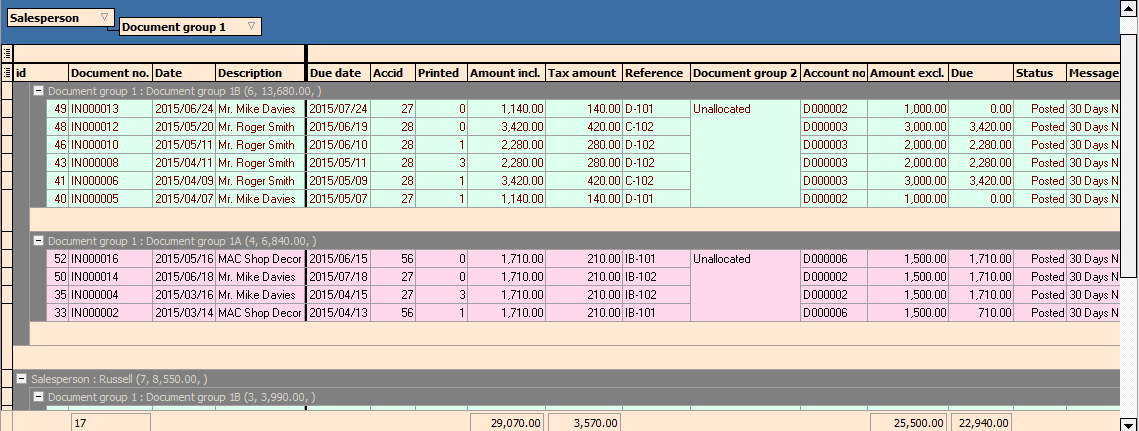This screenshot has height=431, width=1139.
Task: Sort by the Due date column header
Action: (337, 73)
